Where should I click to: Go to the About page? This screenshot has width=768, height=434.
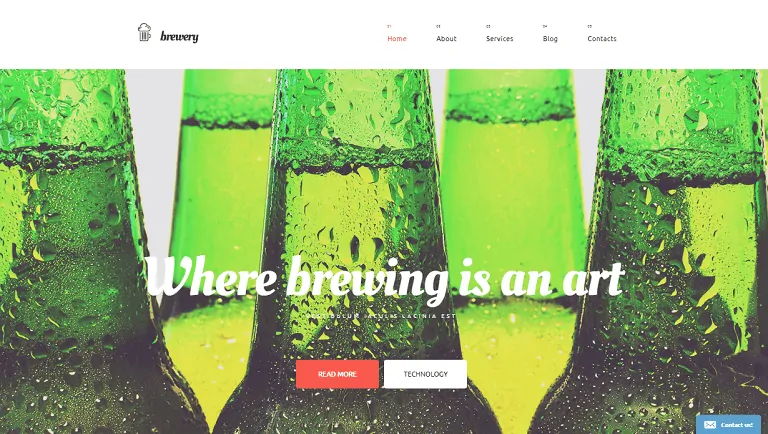pos(446,39)
